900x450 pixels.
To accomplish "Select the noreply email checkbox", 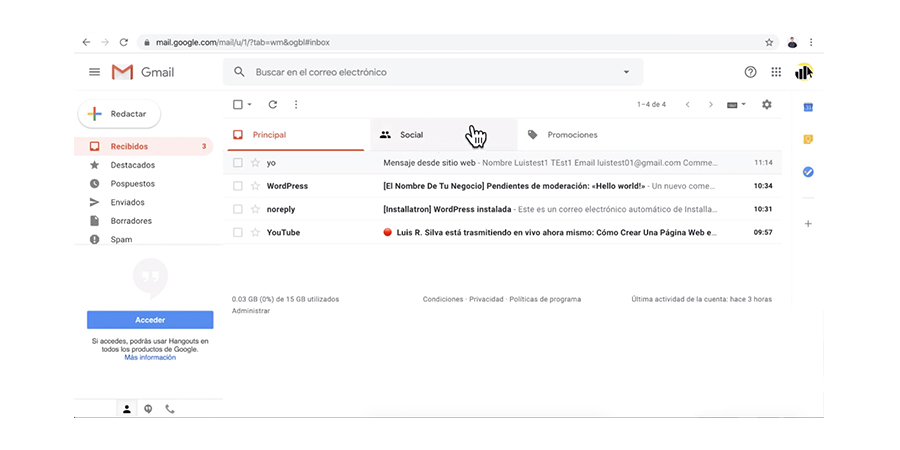I will click(x=238, y=210).
